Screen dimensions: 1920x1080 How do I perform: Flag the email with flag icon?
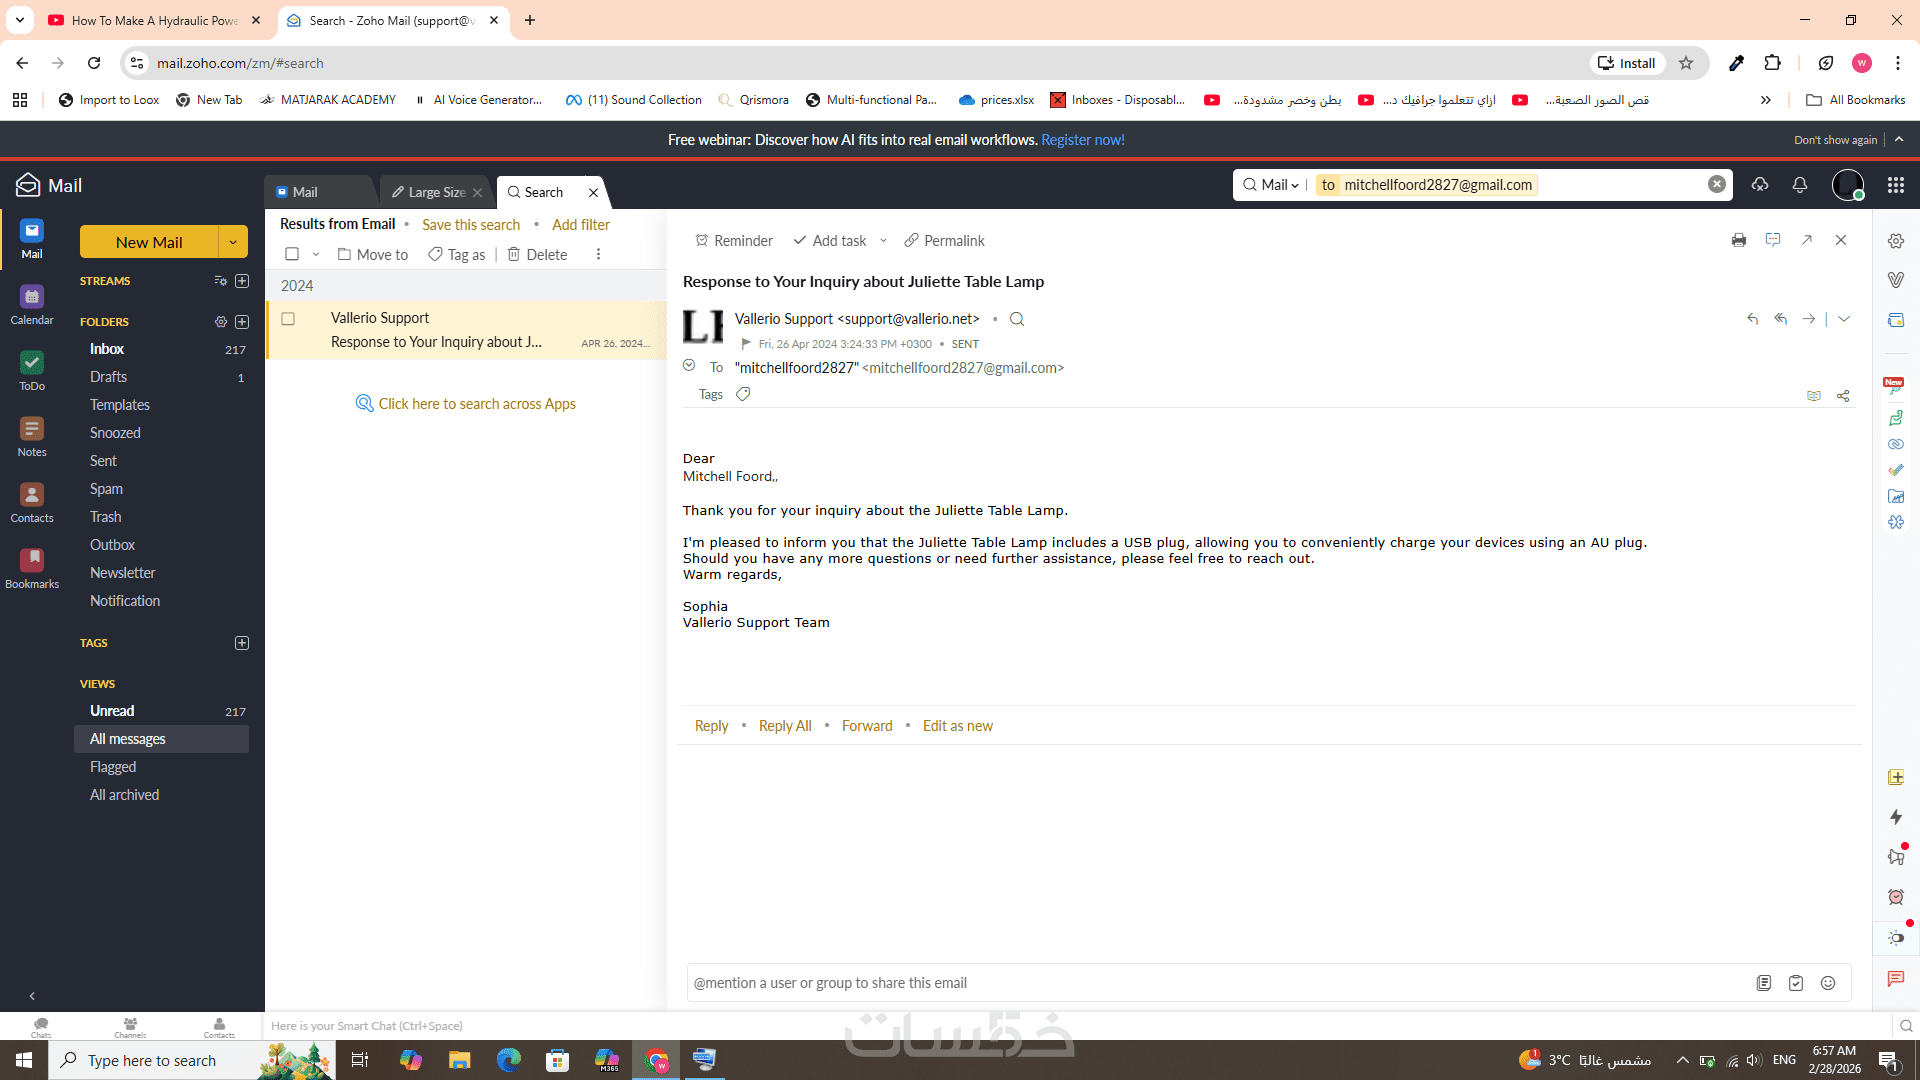click(746, 344)
